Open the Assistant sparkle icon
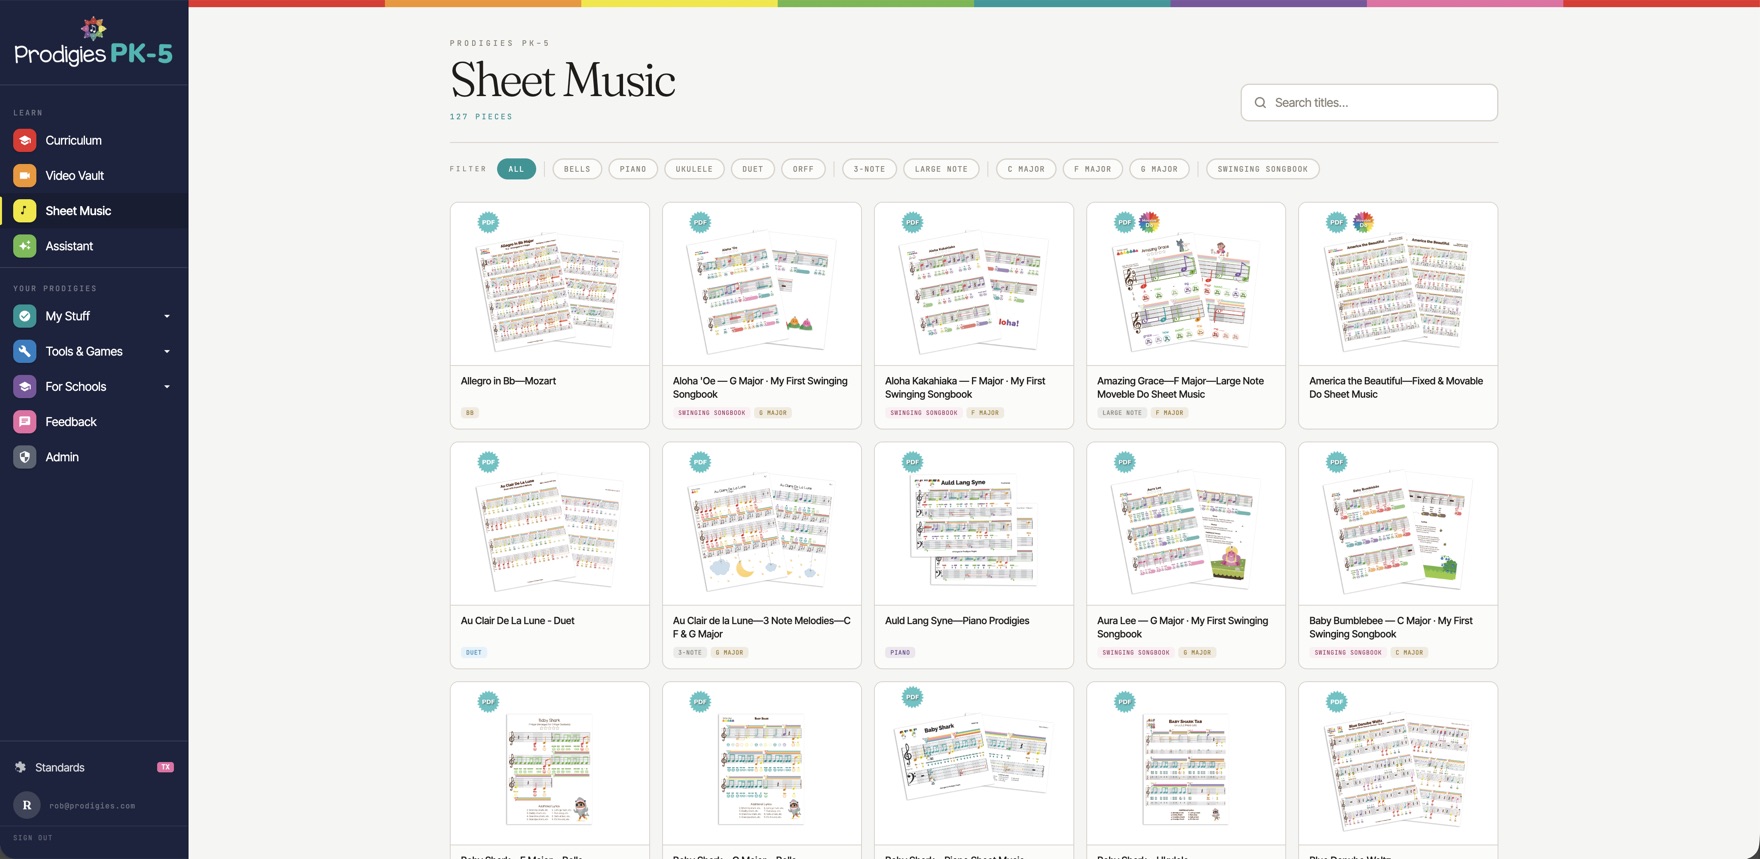Viewport: 1760px width, 859px height. pyautogui.click(x=25, y=246)
